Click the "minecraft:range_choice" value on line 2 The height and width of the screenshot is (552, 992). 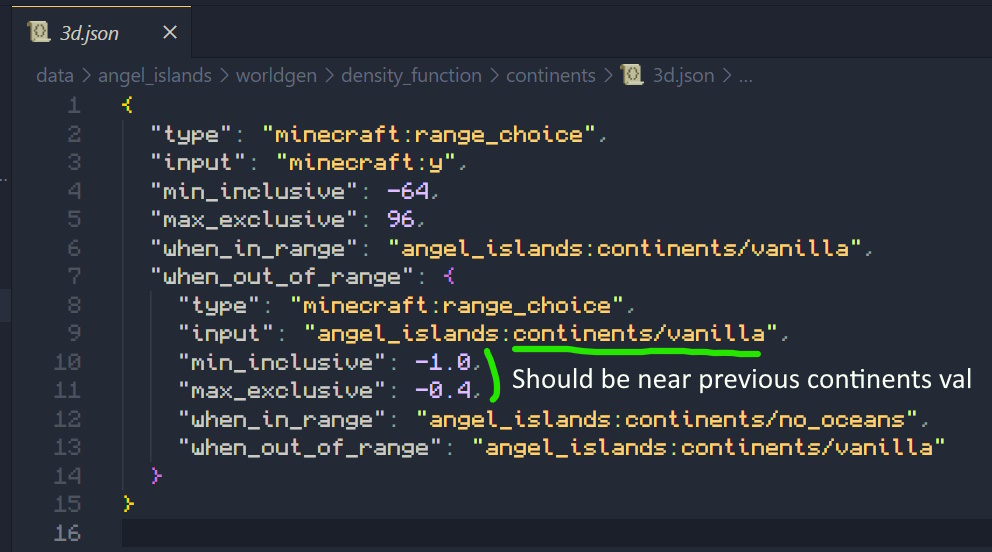click(429, 134)
